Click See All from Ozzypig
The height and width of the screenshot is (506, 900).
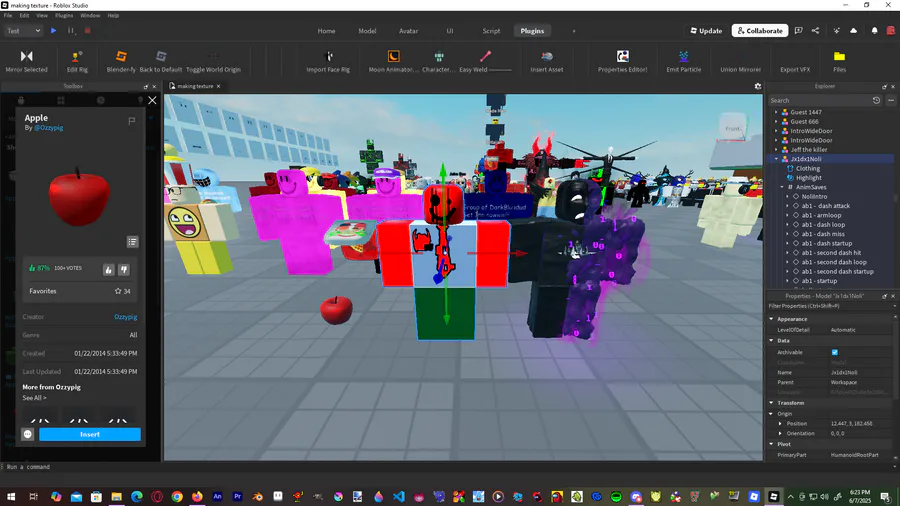[34, 398]
